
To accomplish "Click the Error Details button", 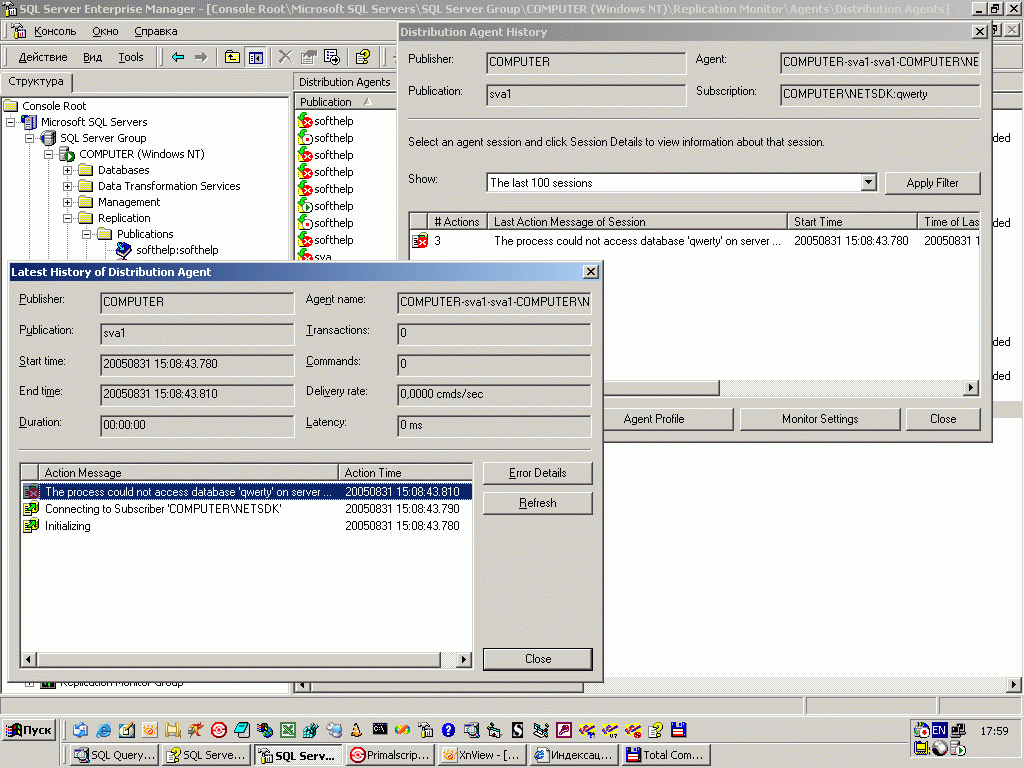I will click(x=537, y=473).
